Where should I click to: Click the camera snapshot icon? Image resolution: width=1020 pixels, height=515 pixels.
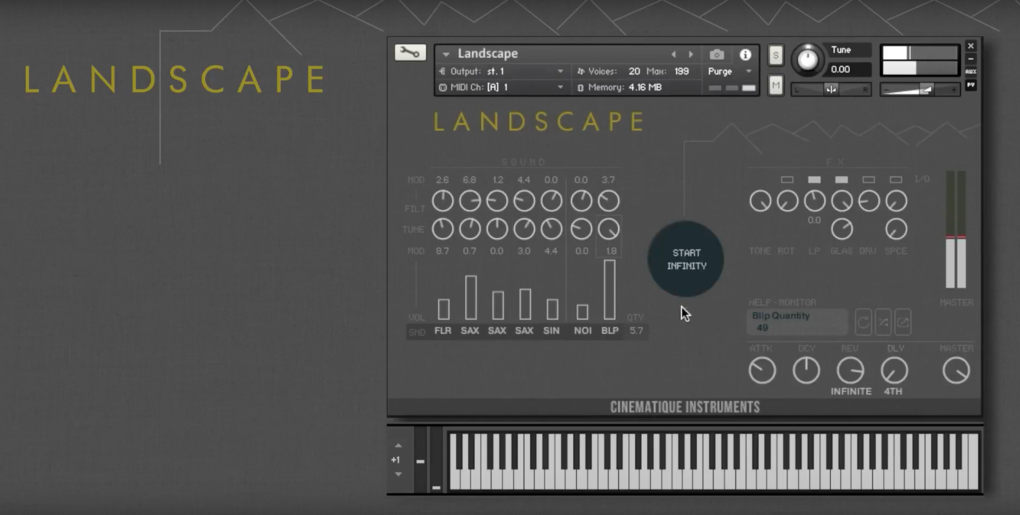(x=716, y=55)
